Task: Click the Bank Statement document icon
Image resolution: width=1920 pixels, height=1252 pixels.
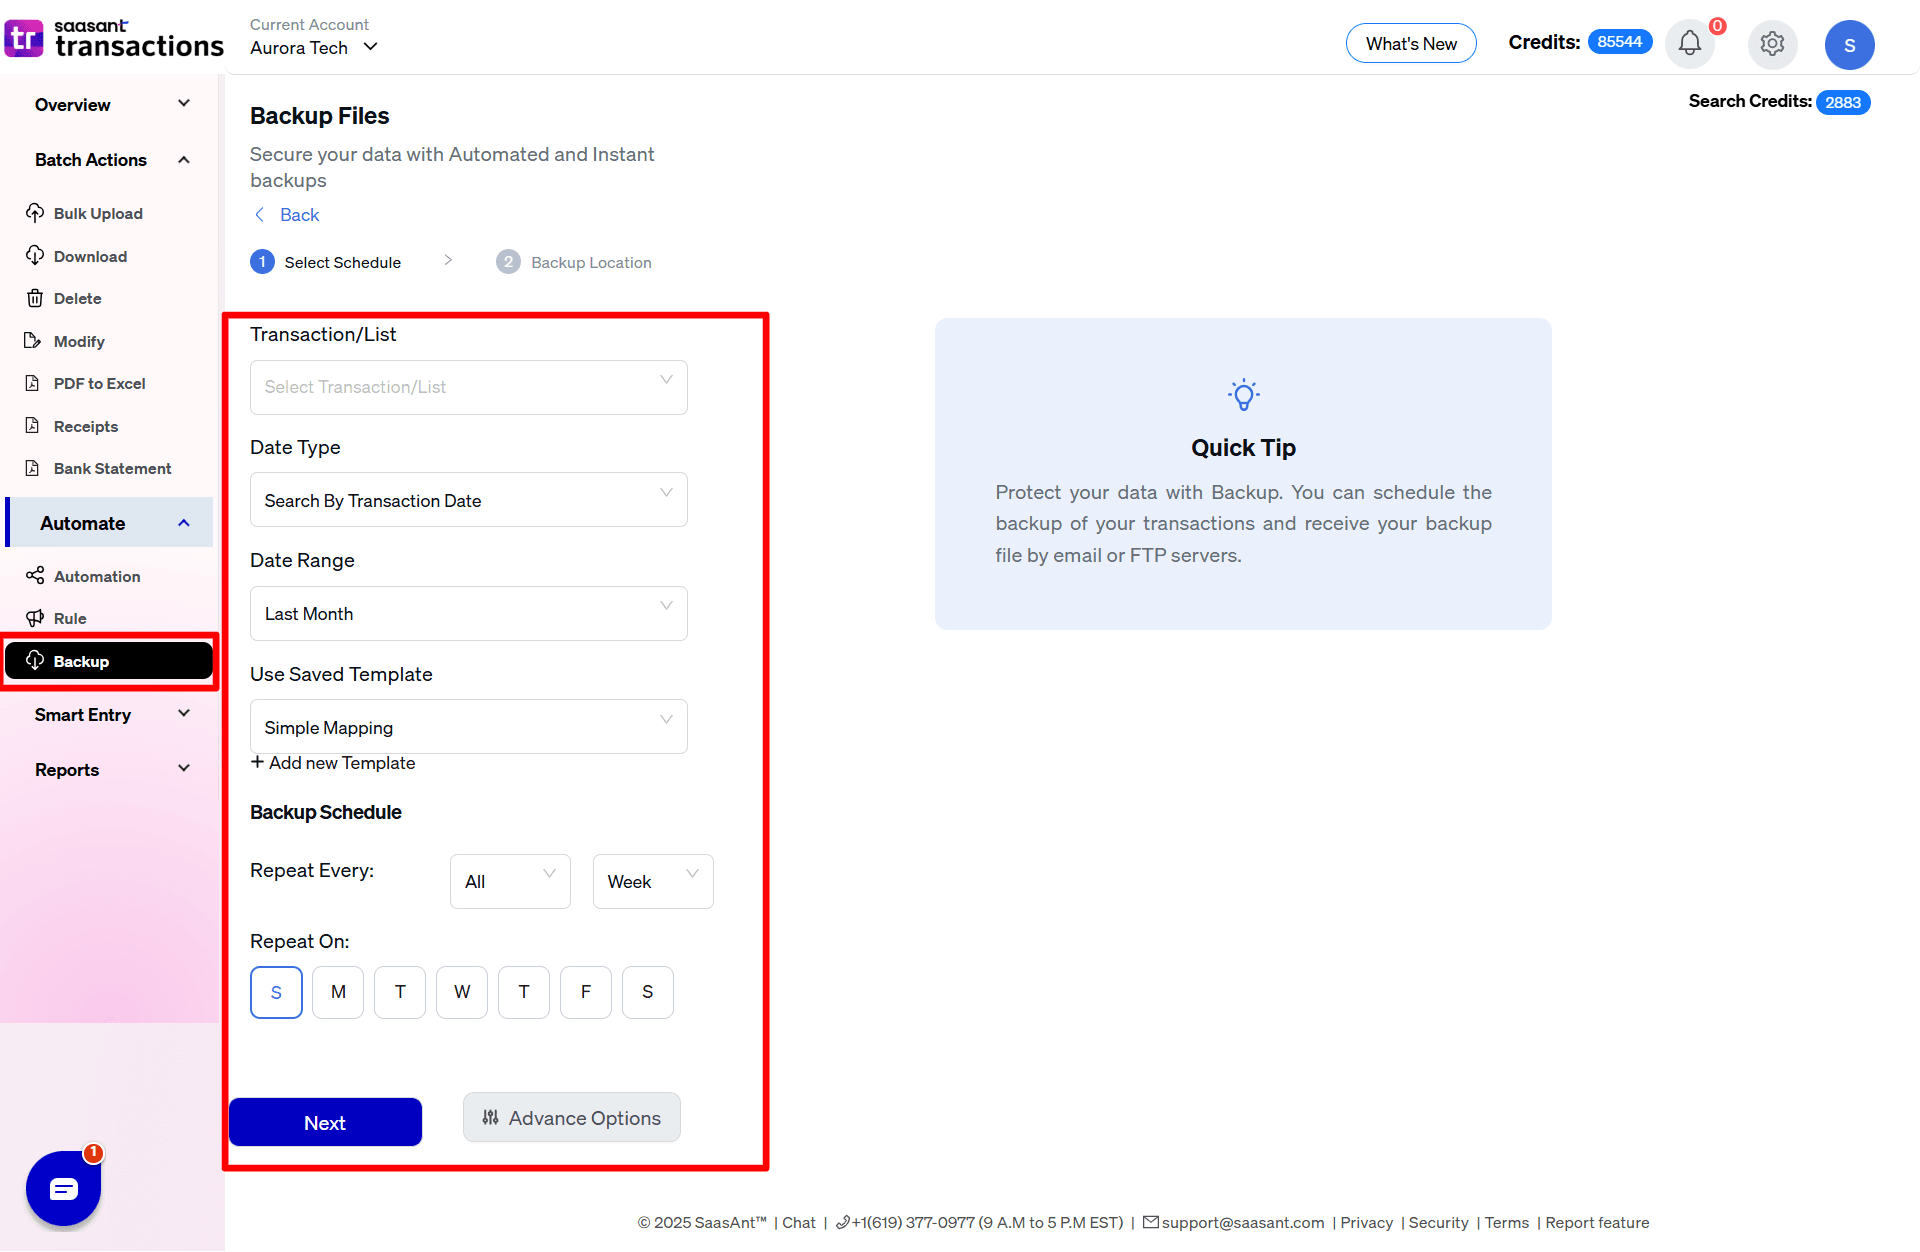Action: (x=33, y=468)
